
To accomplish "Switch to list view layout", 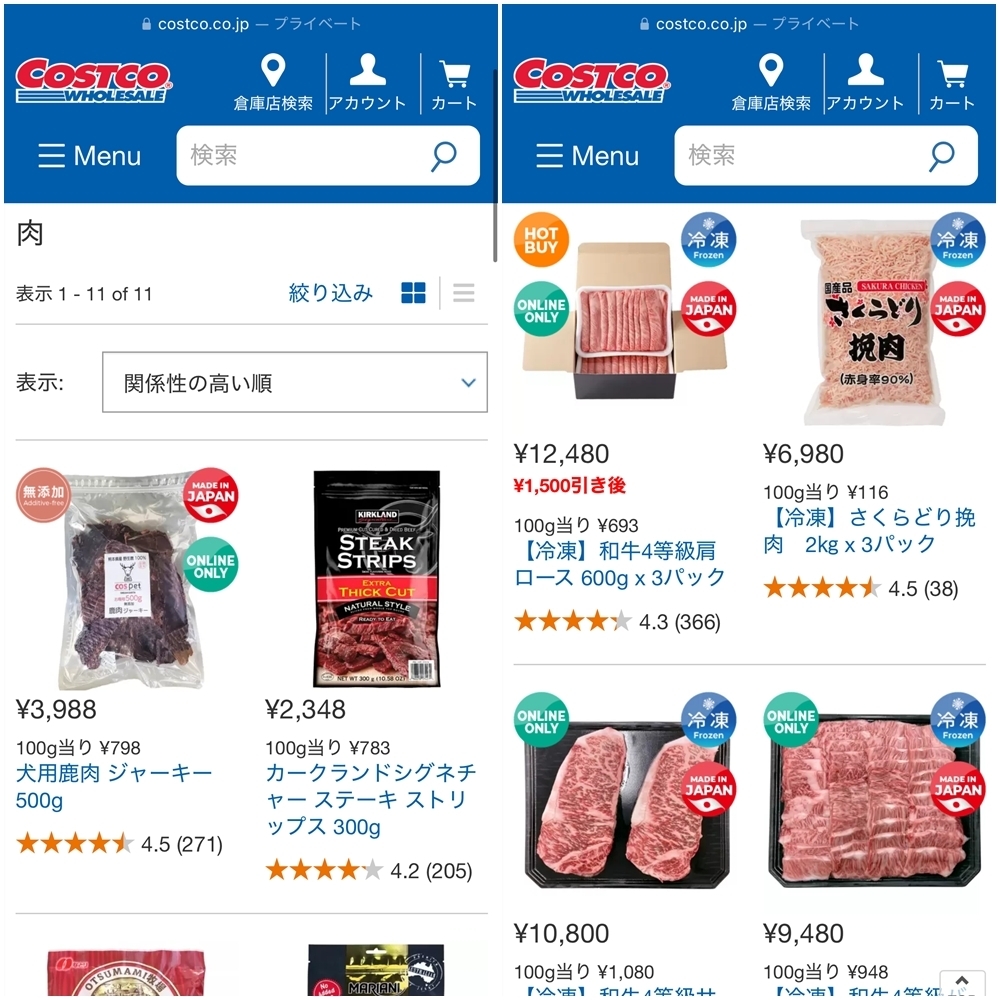I will point(464,293).
